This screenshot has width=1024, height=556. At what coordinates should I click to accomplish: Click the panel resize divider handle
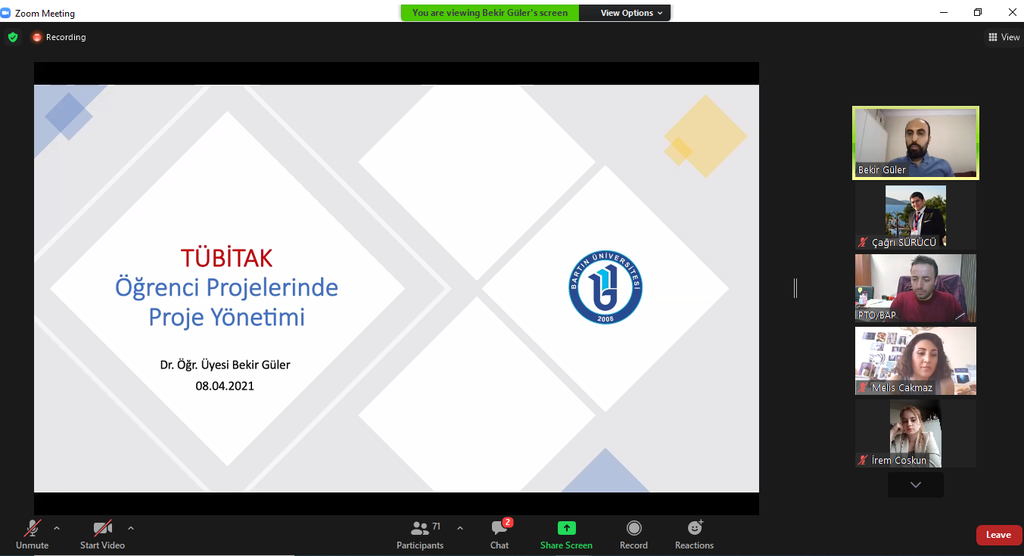click(x=796, y=288)
